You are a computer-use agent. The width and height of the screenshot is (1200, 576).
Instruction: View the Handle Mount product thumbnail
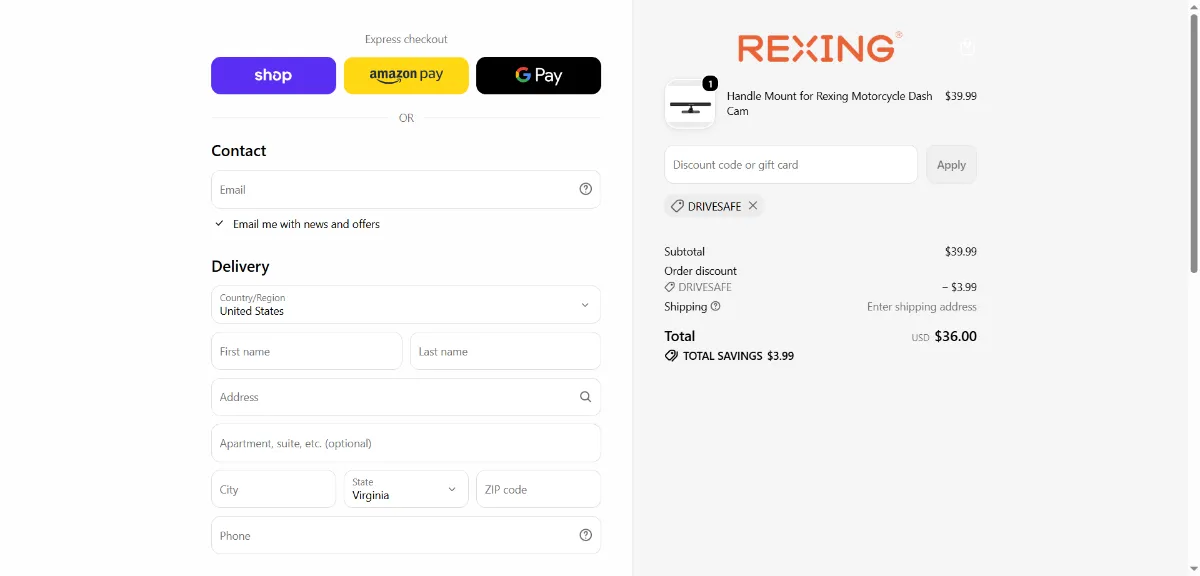point(690,104)
